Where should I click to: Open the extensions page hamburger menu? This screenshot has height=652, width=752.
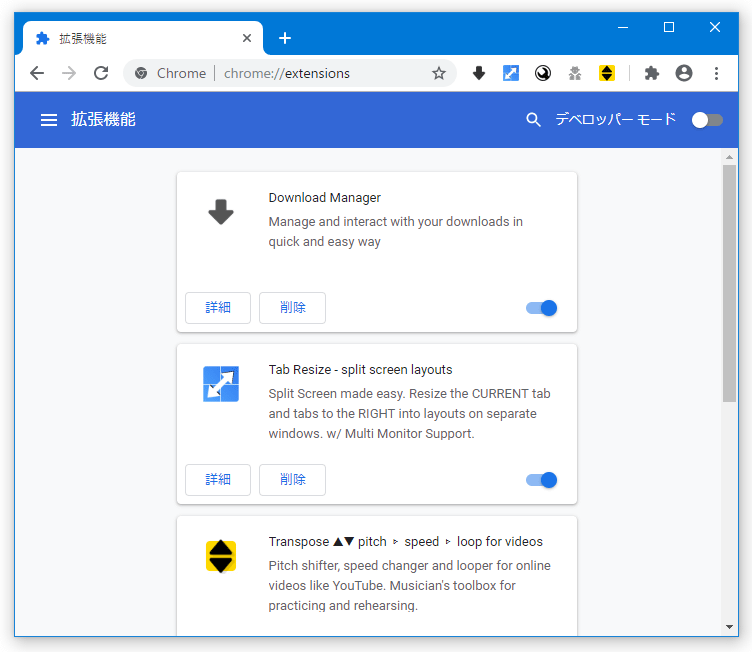pos(49,120)
